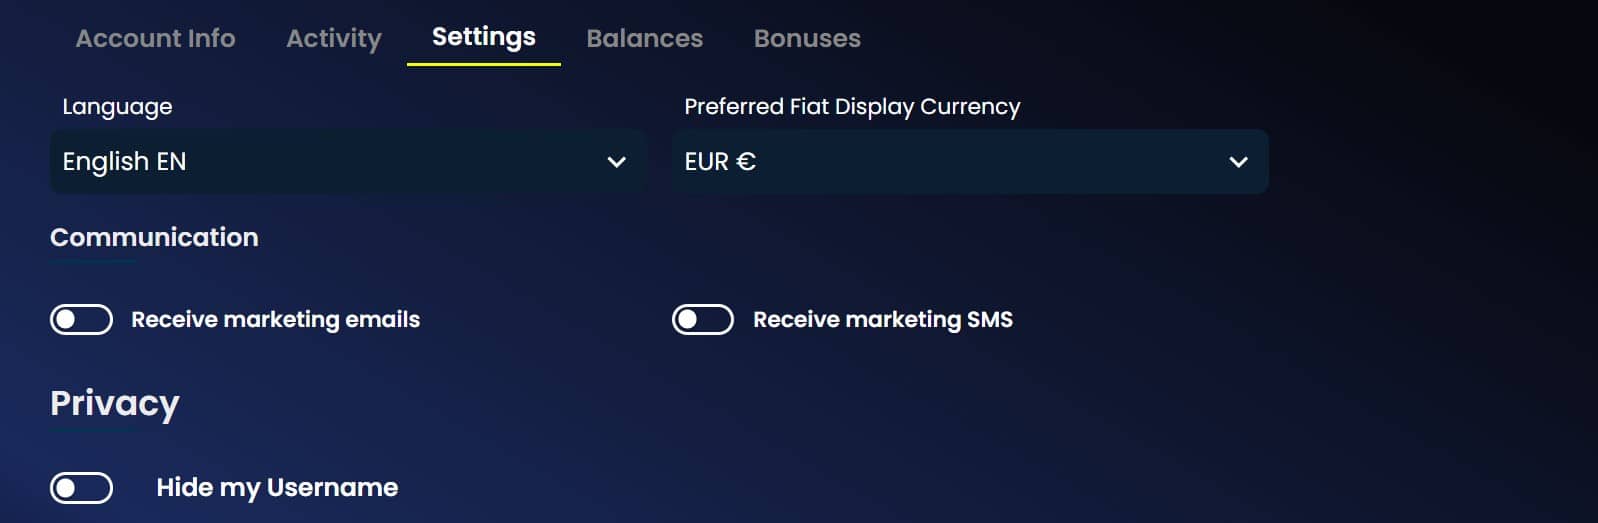Open the Activity tab
This screenshot has height=523, width=1598.
334,38
